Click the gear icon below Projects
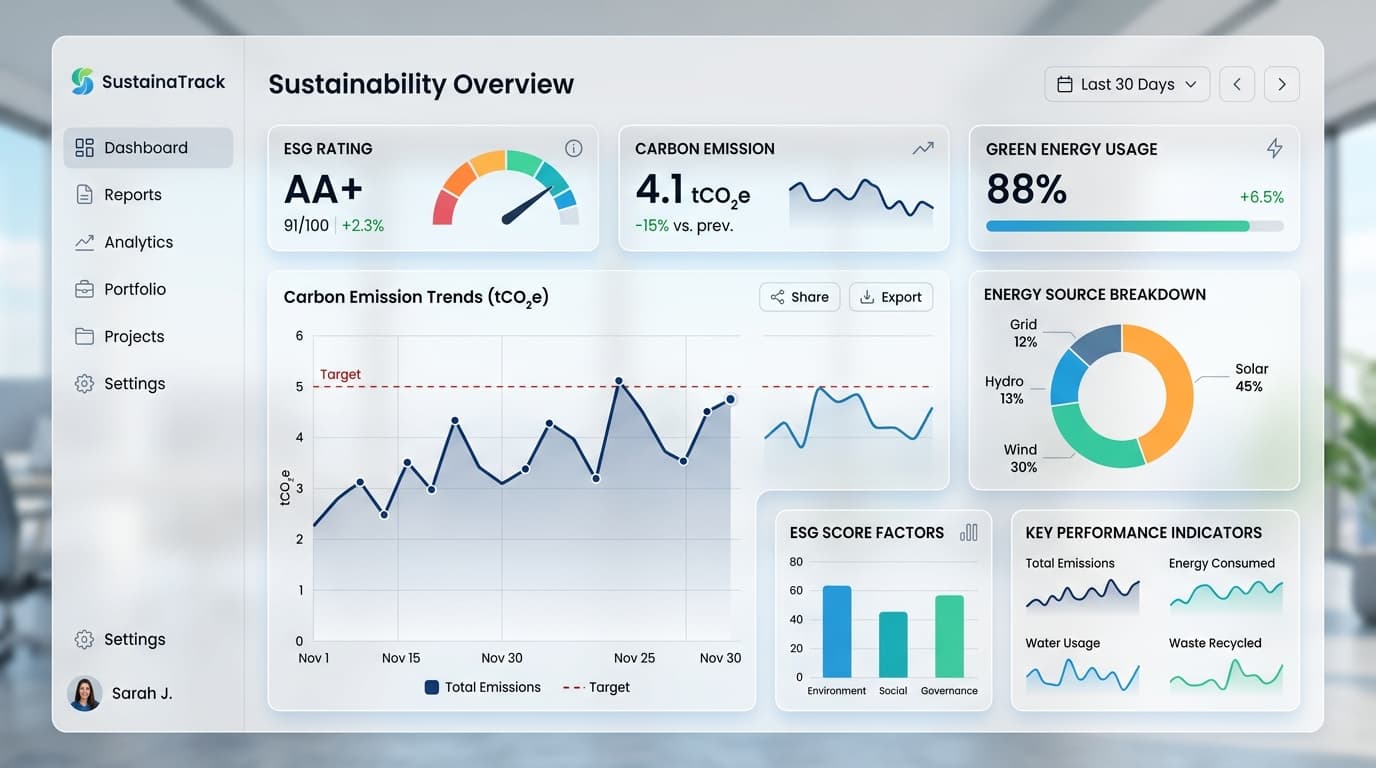This screenshot has width=1376, height=768. pyautogui.click(x=84, y=384)
